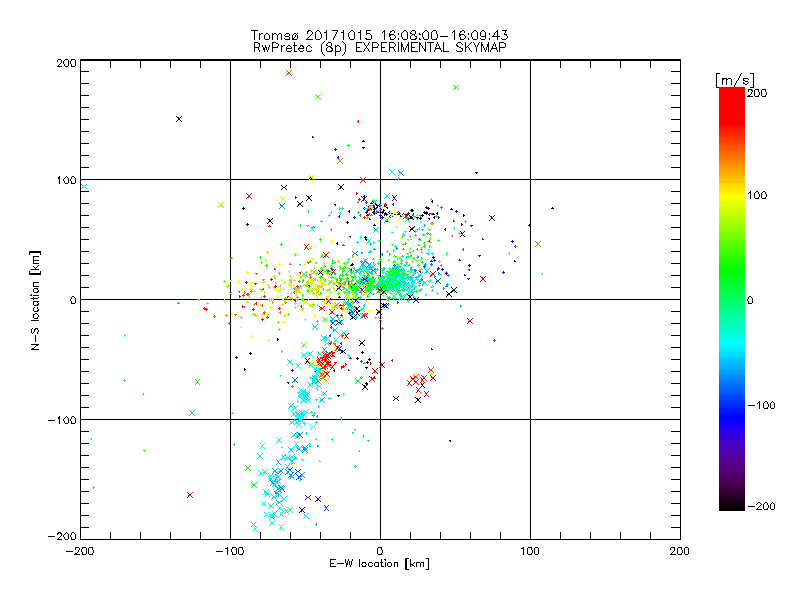
Task: Click the "E-W location [km]" axis label
Action: 379,564
